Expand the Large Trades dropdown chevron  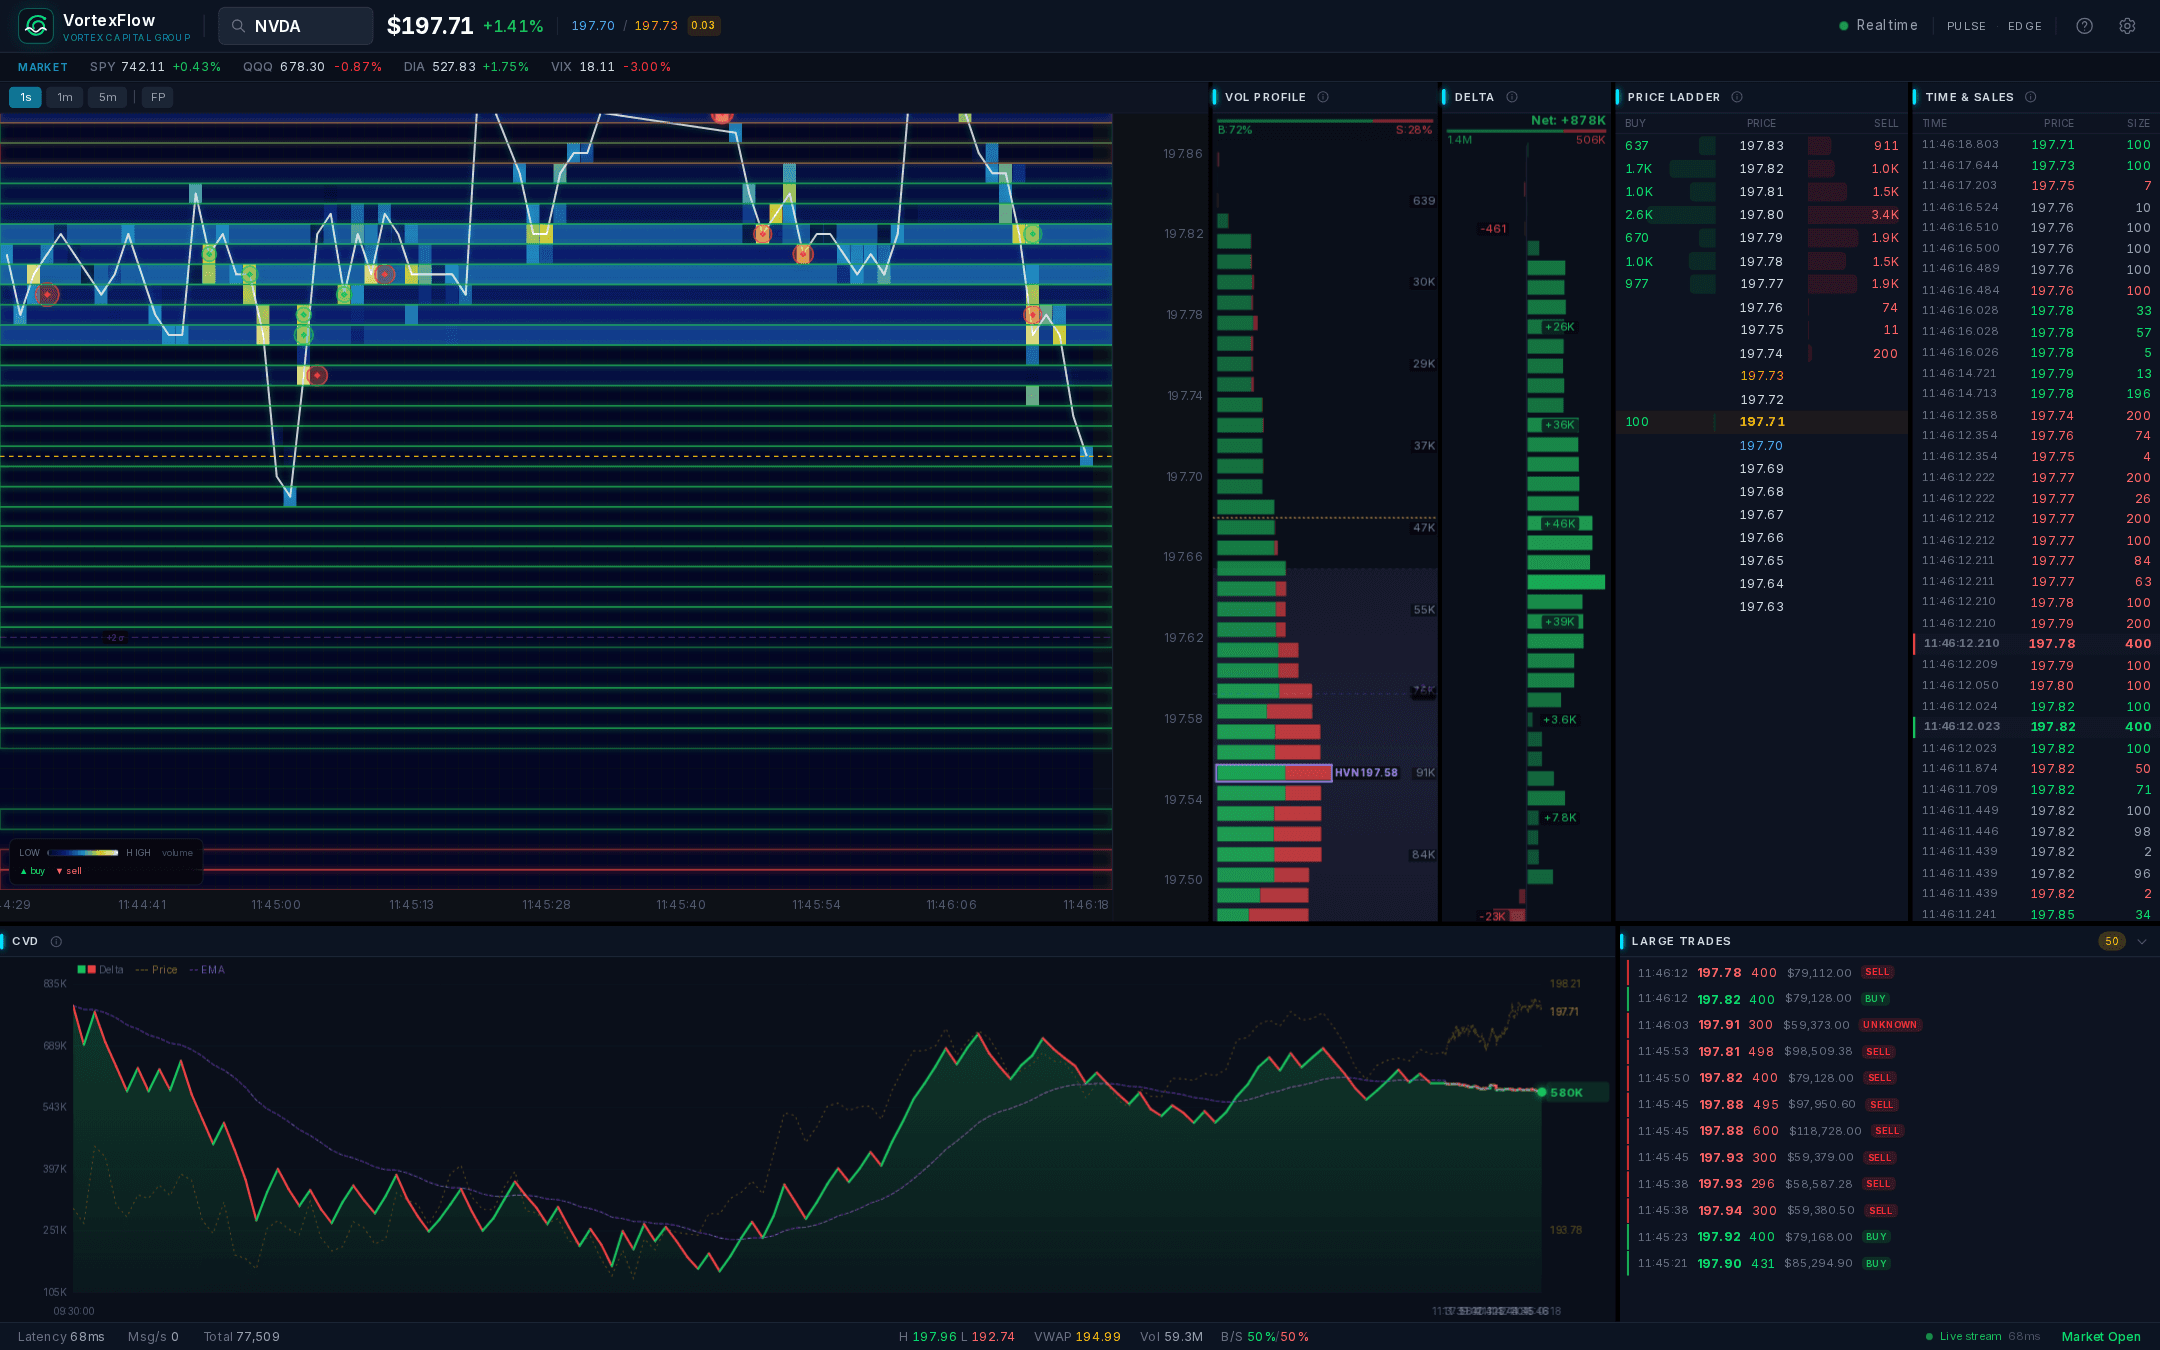(2142, 941)
